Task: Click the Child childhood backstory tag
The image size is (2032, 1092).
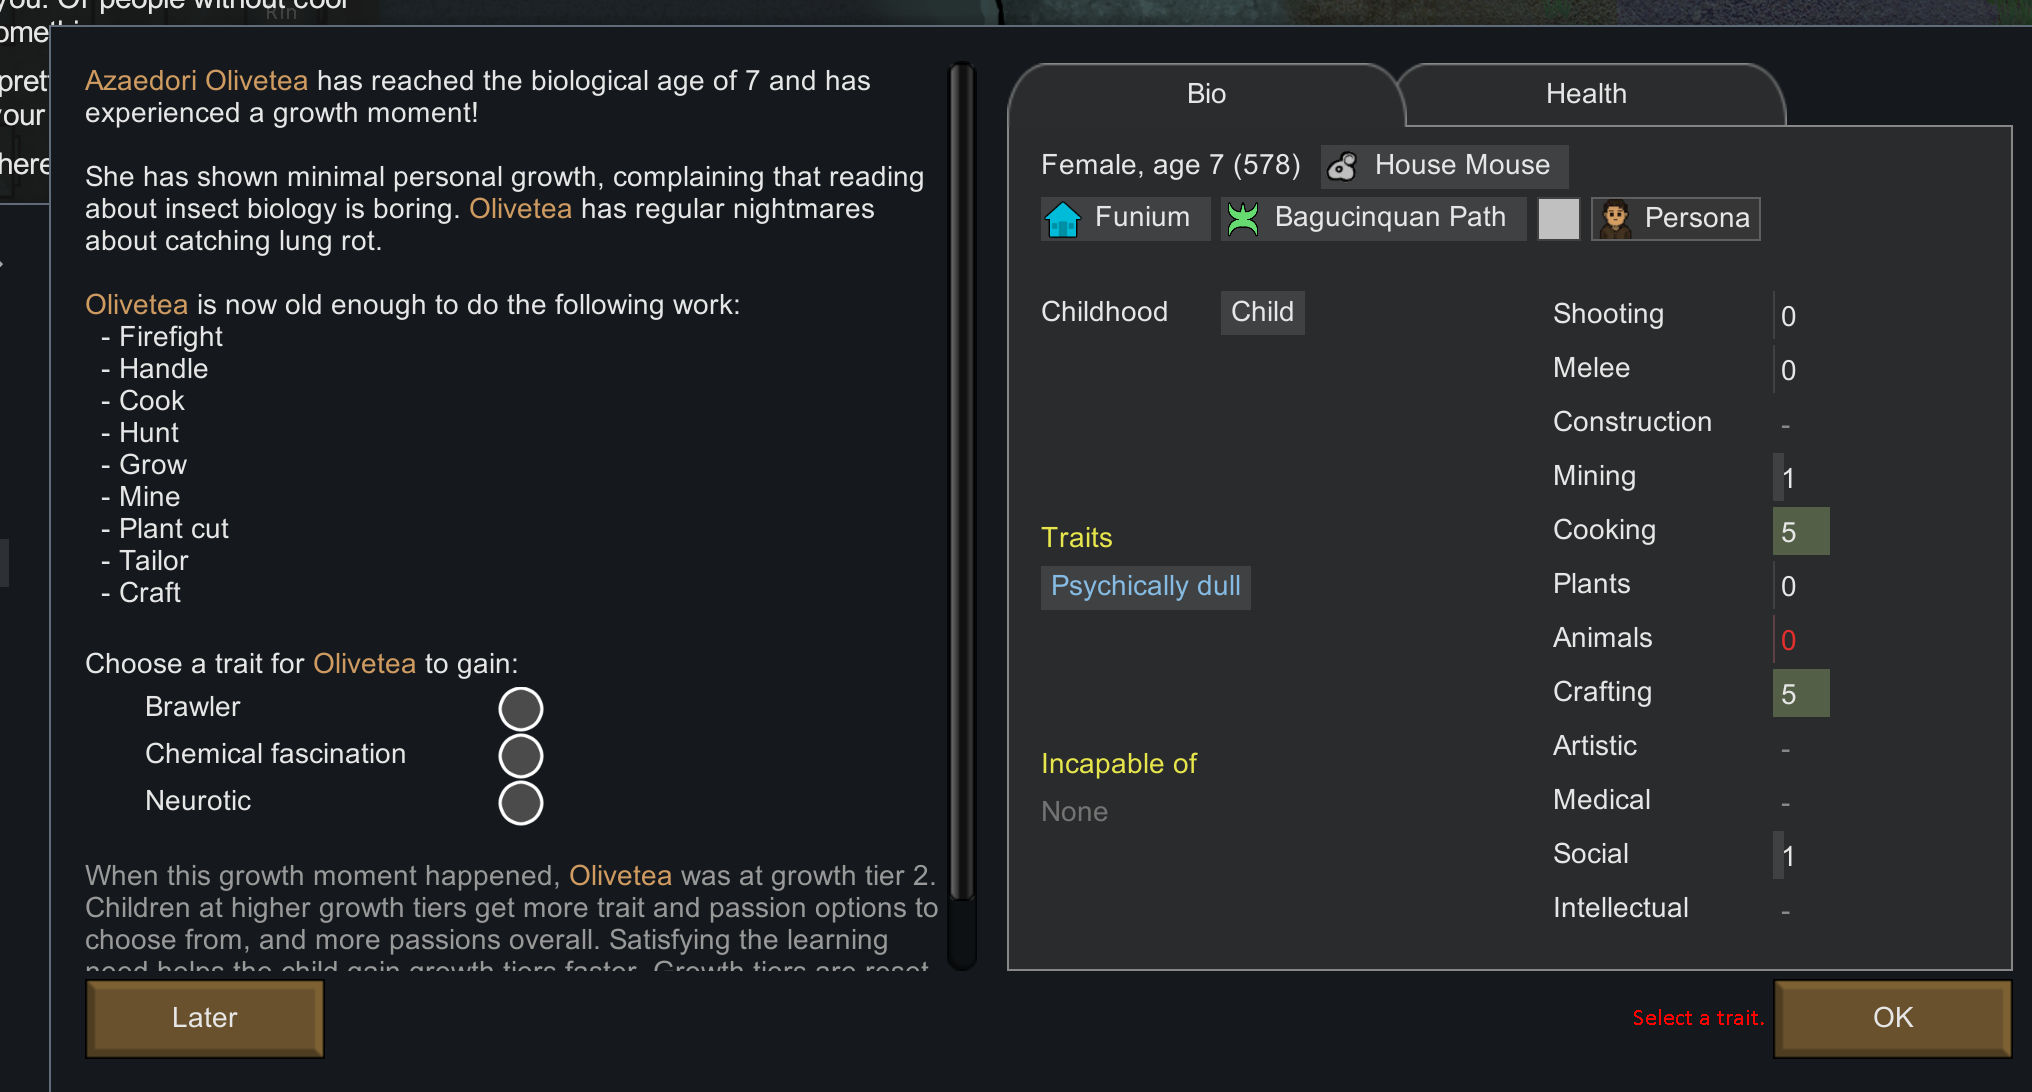Action: point(1262,312)
